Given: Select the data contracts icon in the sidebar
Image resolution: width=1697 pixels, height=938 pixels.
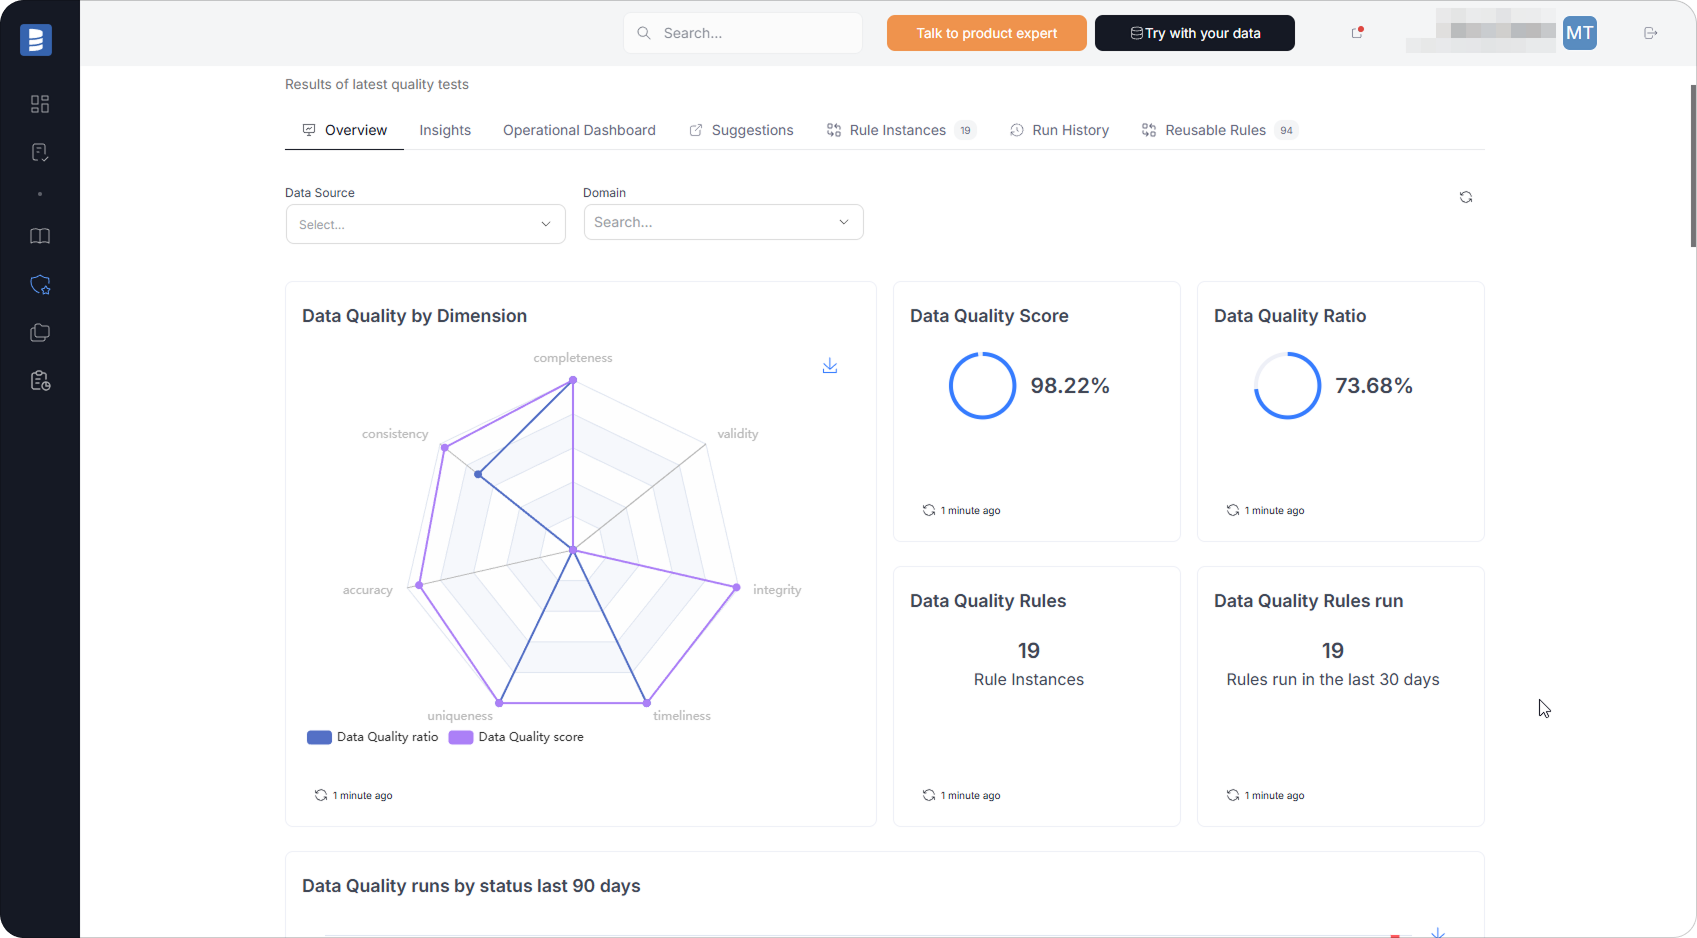Looking at the screenshot, I should coord(40,152).
